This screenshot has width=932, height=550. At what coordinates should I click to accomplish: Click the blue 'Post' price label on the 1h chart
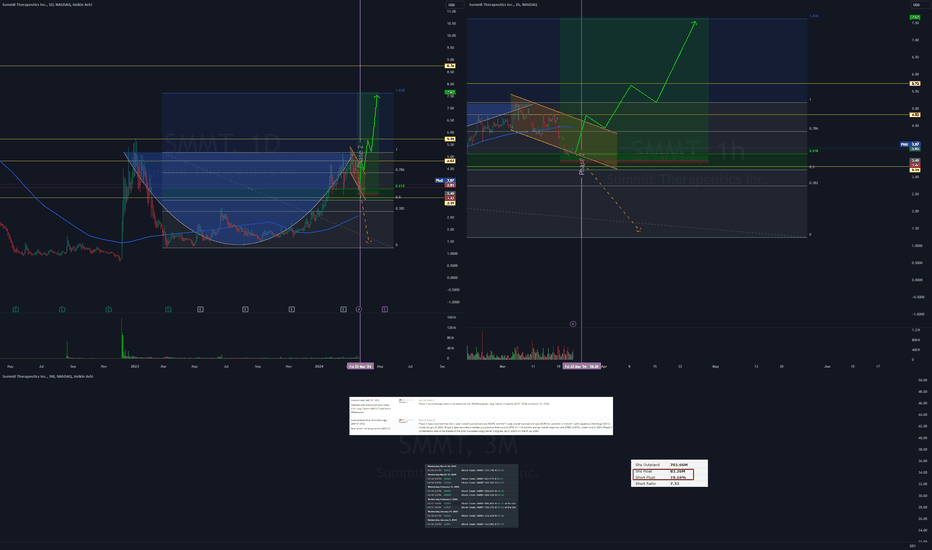tap(910, 144)
